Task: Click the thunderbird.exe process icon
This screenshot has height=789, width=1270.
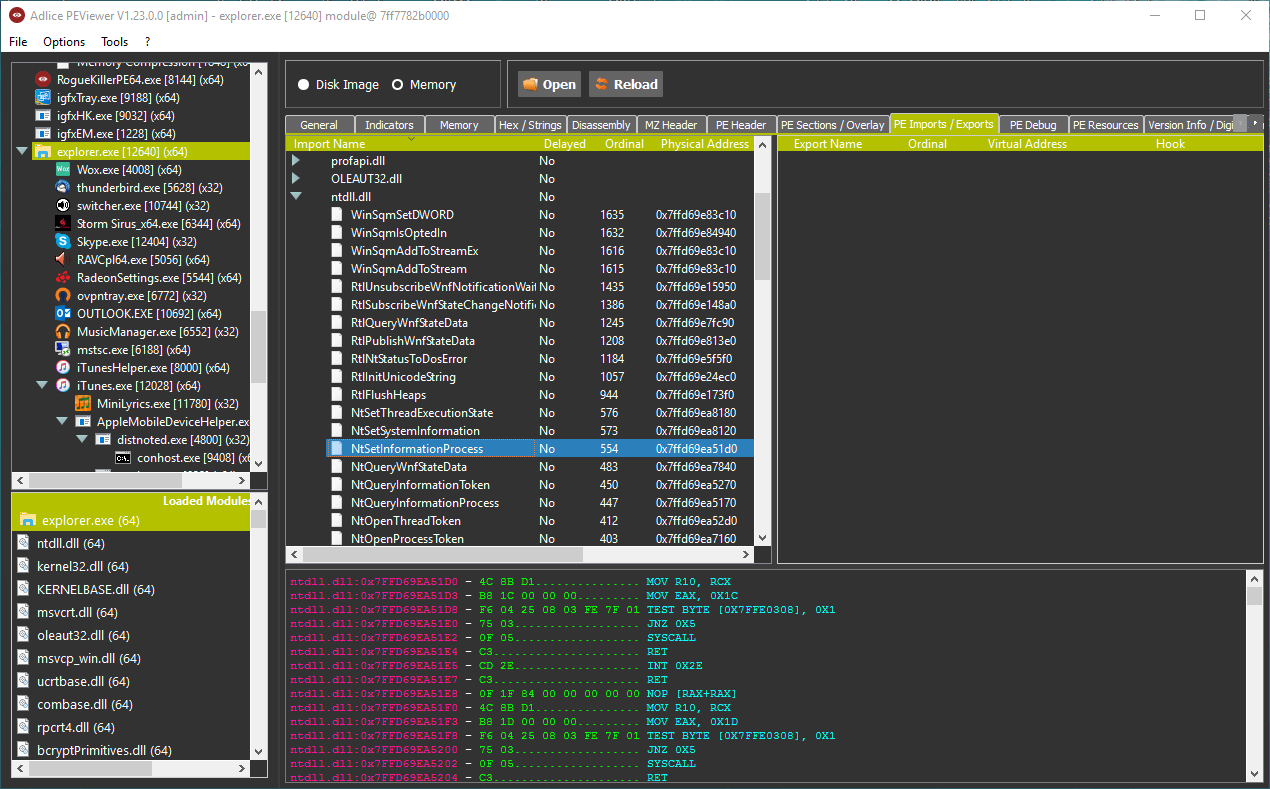Action: click(x=63, y=188)
